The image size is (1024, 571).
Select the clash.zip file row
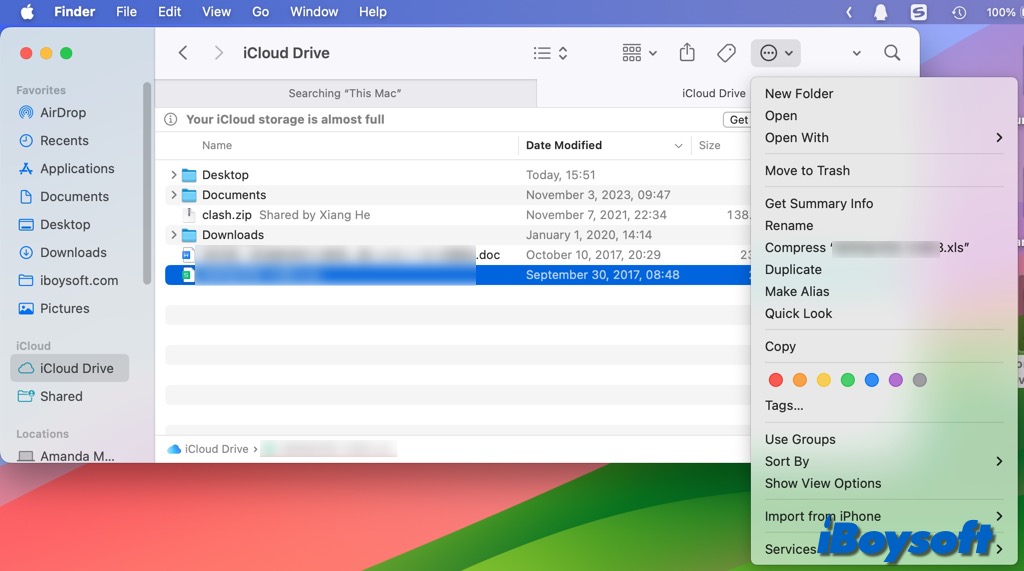click(x=227, y=215)
